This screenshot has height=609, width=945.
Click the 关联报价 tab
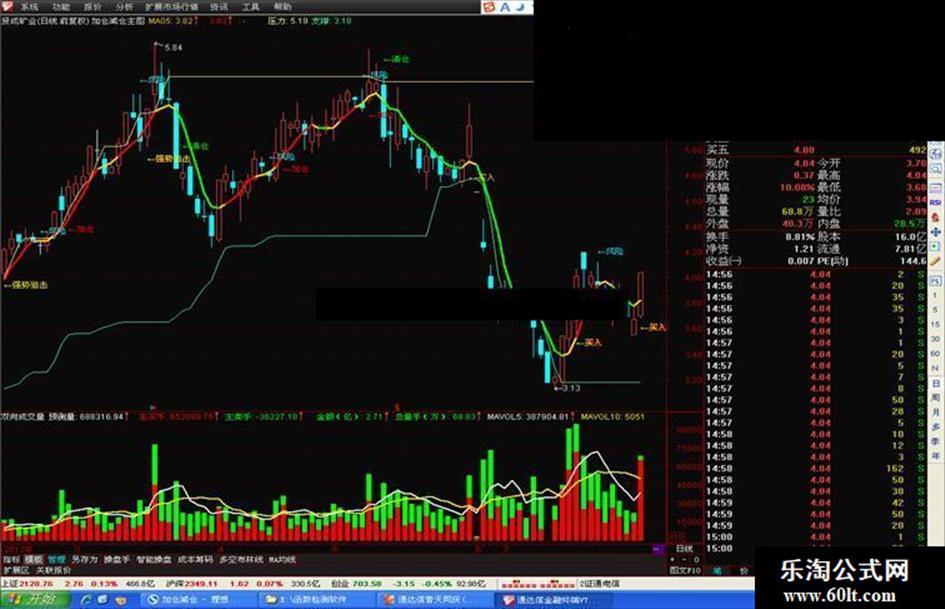pos(53,570)
